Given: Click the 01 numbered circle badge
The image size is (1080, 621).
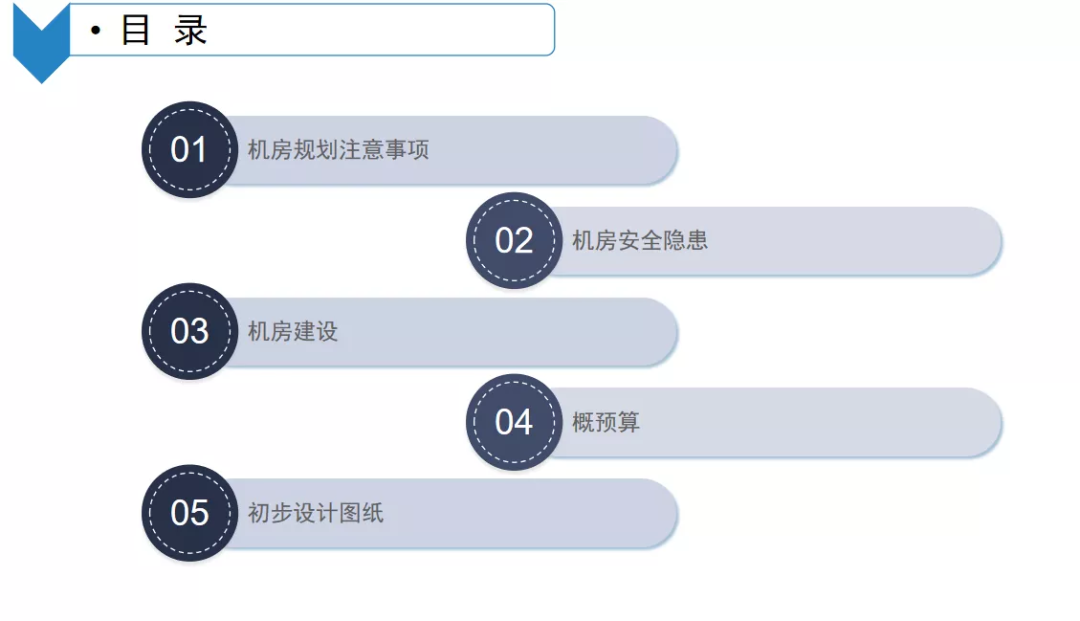Looking at the screenshot, I should click(189, 149).
